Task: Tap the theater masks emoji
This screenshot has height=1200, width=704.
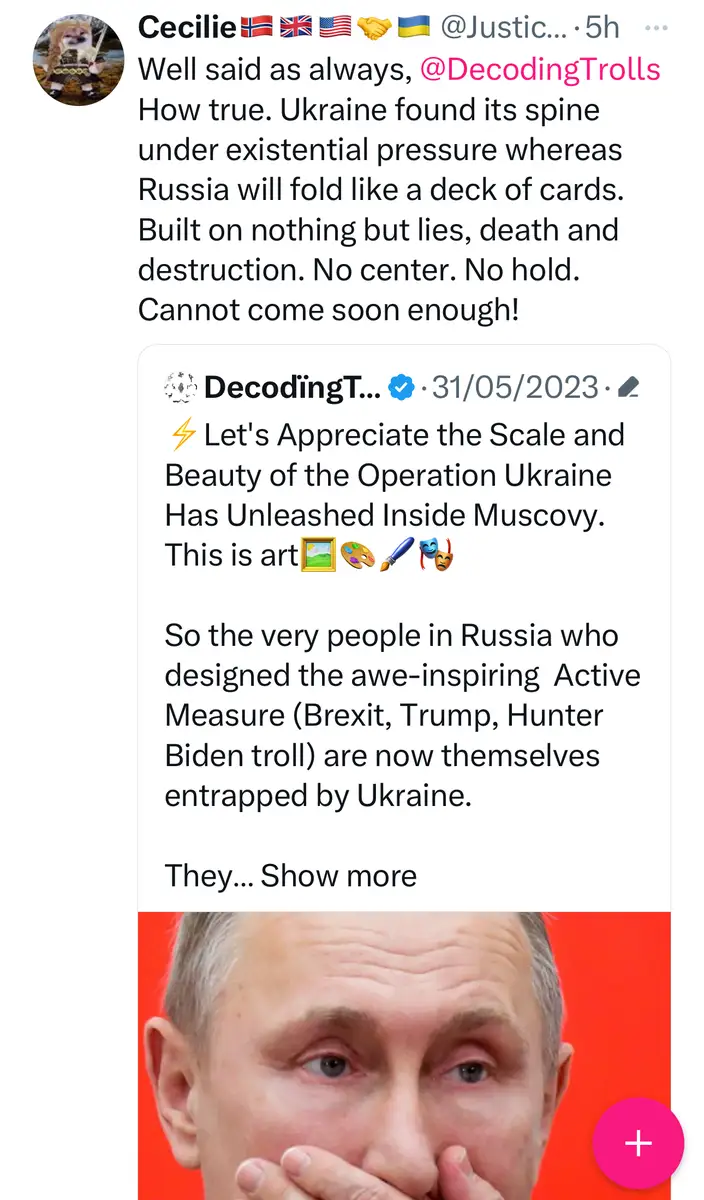Action: (435, 554)
